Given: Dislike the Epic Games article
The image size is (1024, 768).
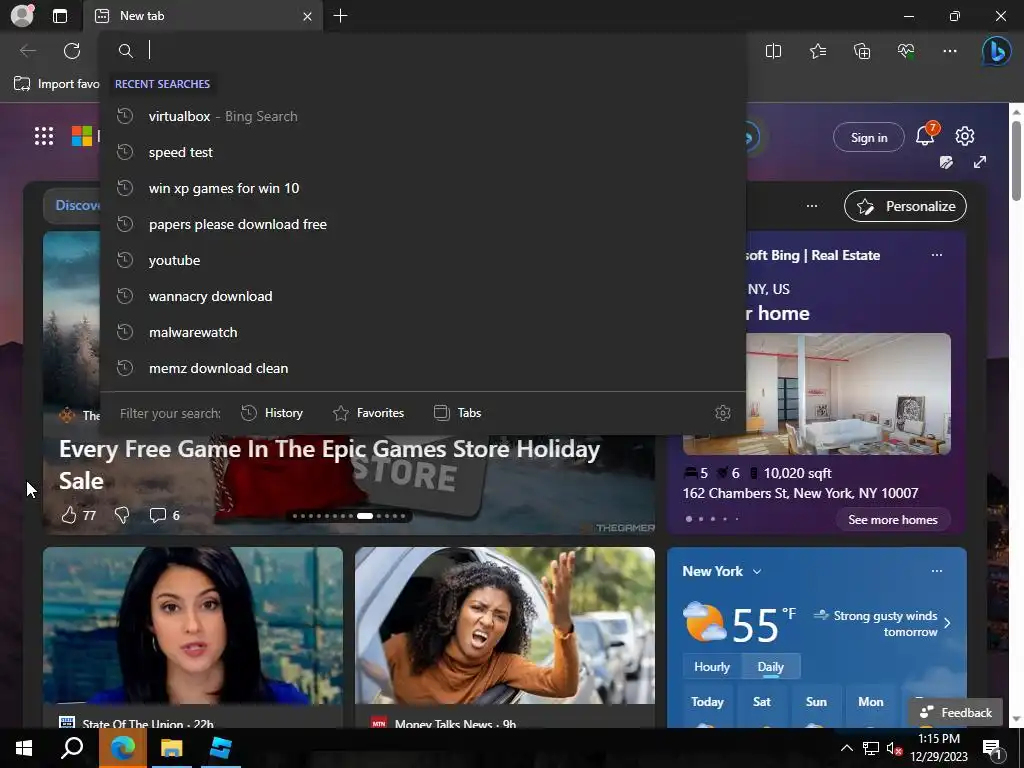Looking at the screenshot, I should [x=121, y=515].
